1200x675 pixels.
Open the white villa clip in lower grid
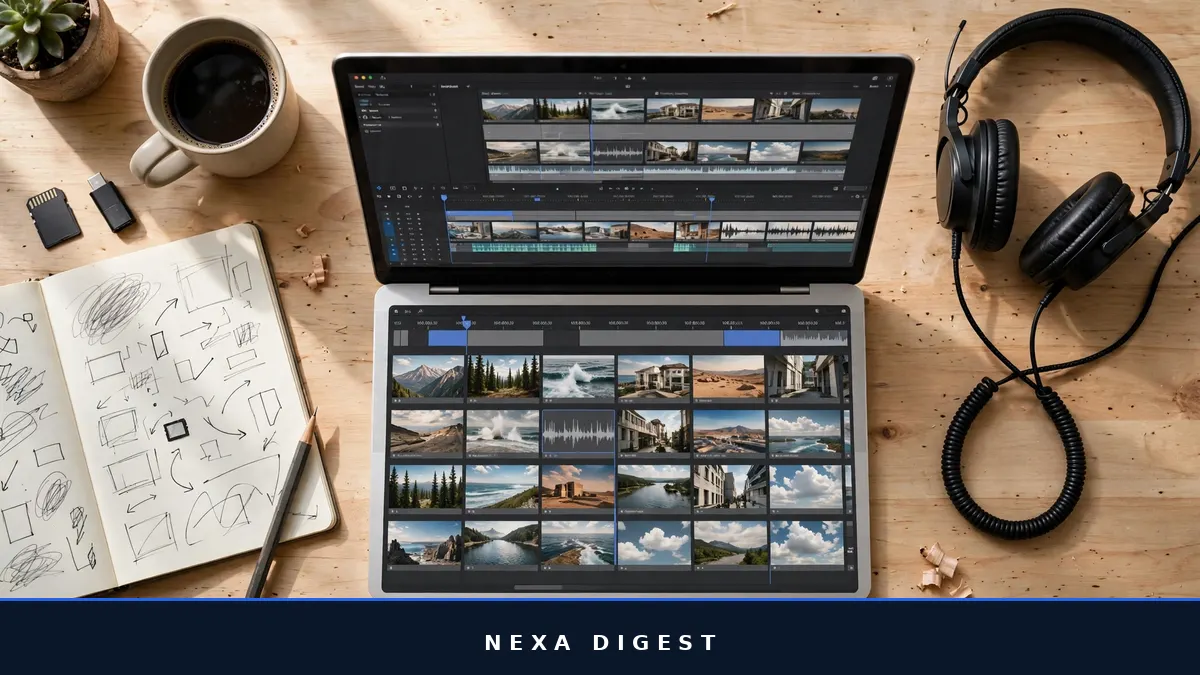(x=653, y=377)
